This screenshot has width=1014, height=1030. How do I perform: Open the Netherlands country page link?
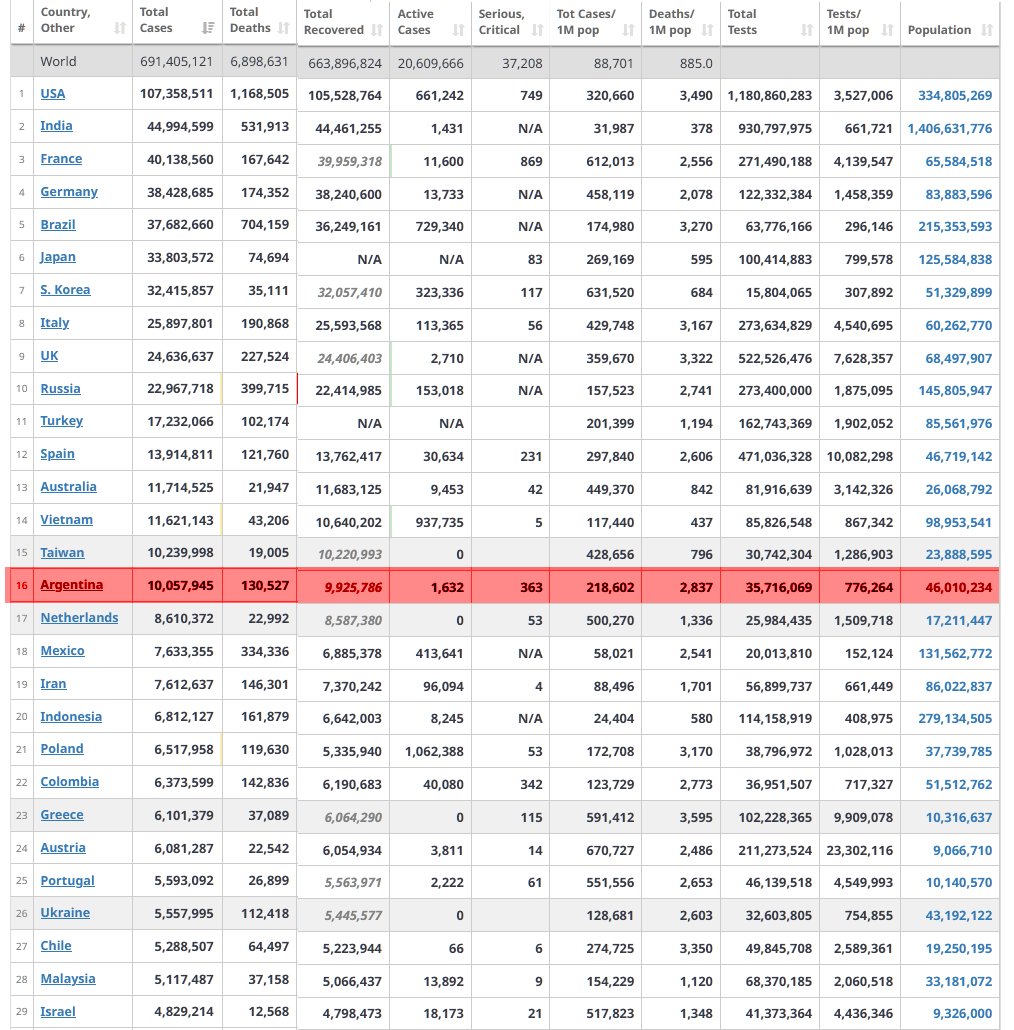(79, 618)
